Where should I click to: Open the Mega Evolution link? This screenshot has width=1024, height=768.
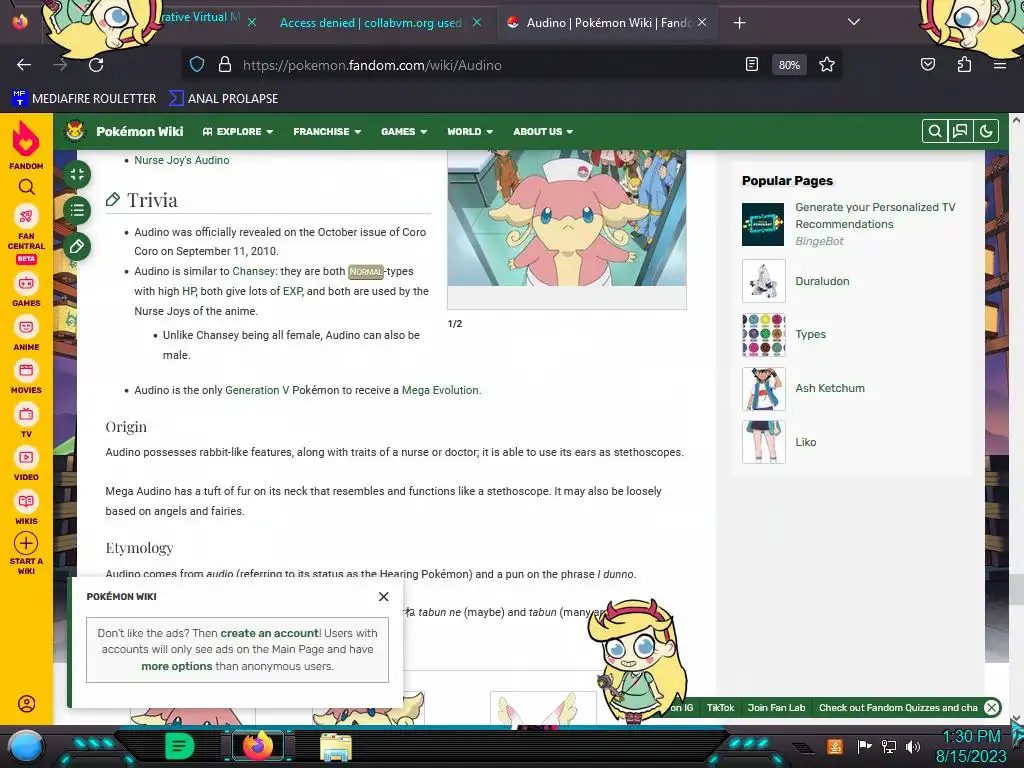coord(440,390)
